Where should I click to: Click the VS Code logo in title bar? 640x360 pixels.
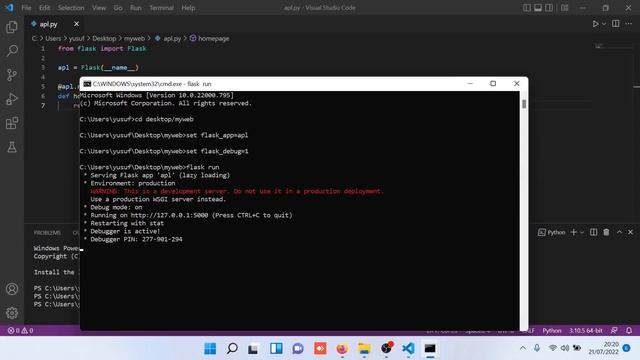[9, 7]
